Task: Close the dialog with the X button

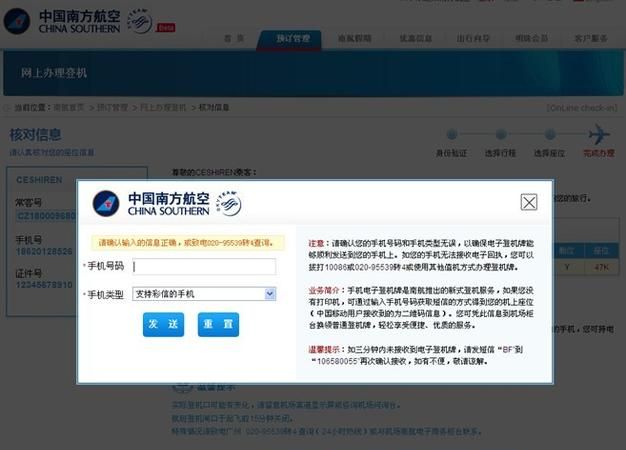Action: tap(529, 202)
